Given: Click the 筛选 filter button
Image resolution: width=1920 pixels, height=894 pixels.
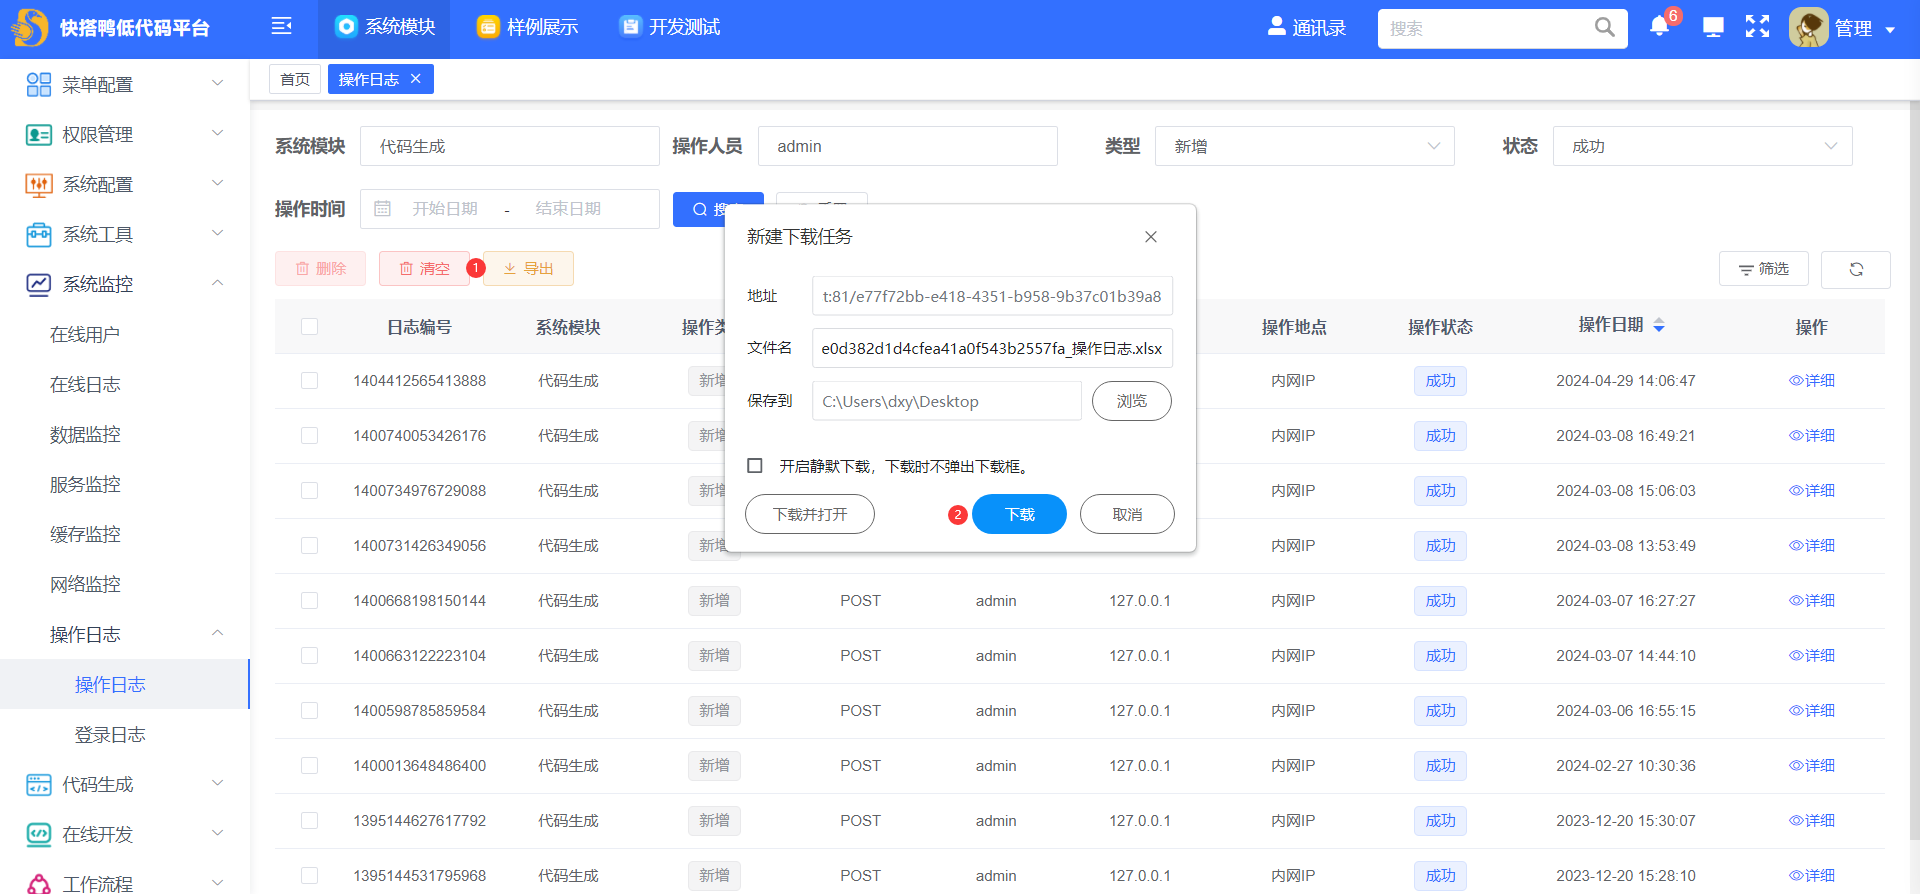Looking at the screenshot, I should 1763,269.
